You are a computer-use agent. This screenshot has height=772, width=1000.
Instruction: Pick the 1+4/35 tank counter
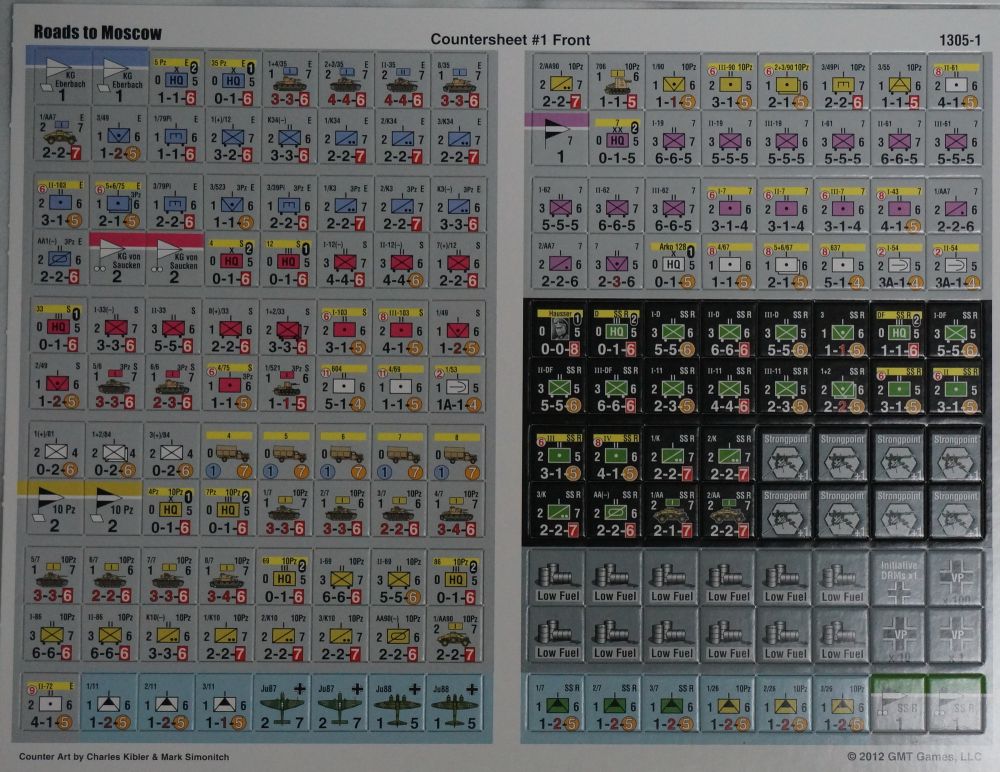point(289,81)
